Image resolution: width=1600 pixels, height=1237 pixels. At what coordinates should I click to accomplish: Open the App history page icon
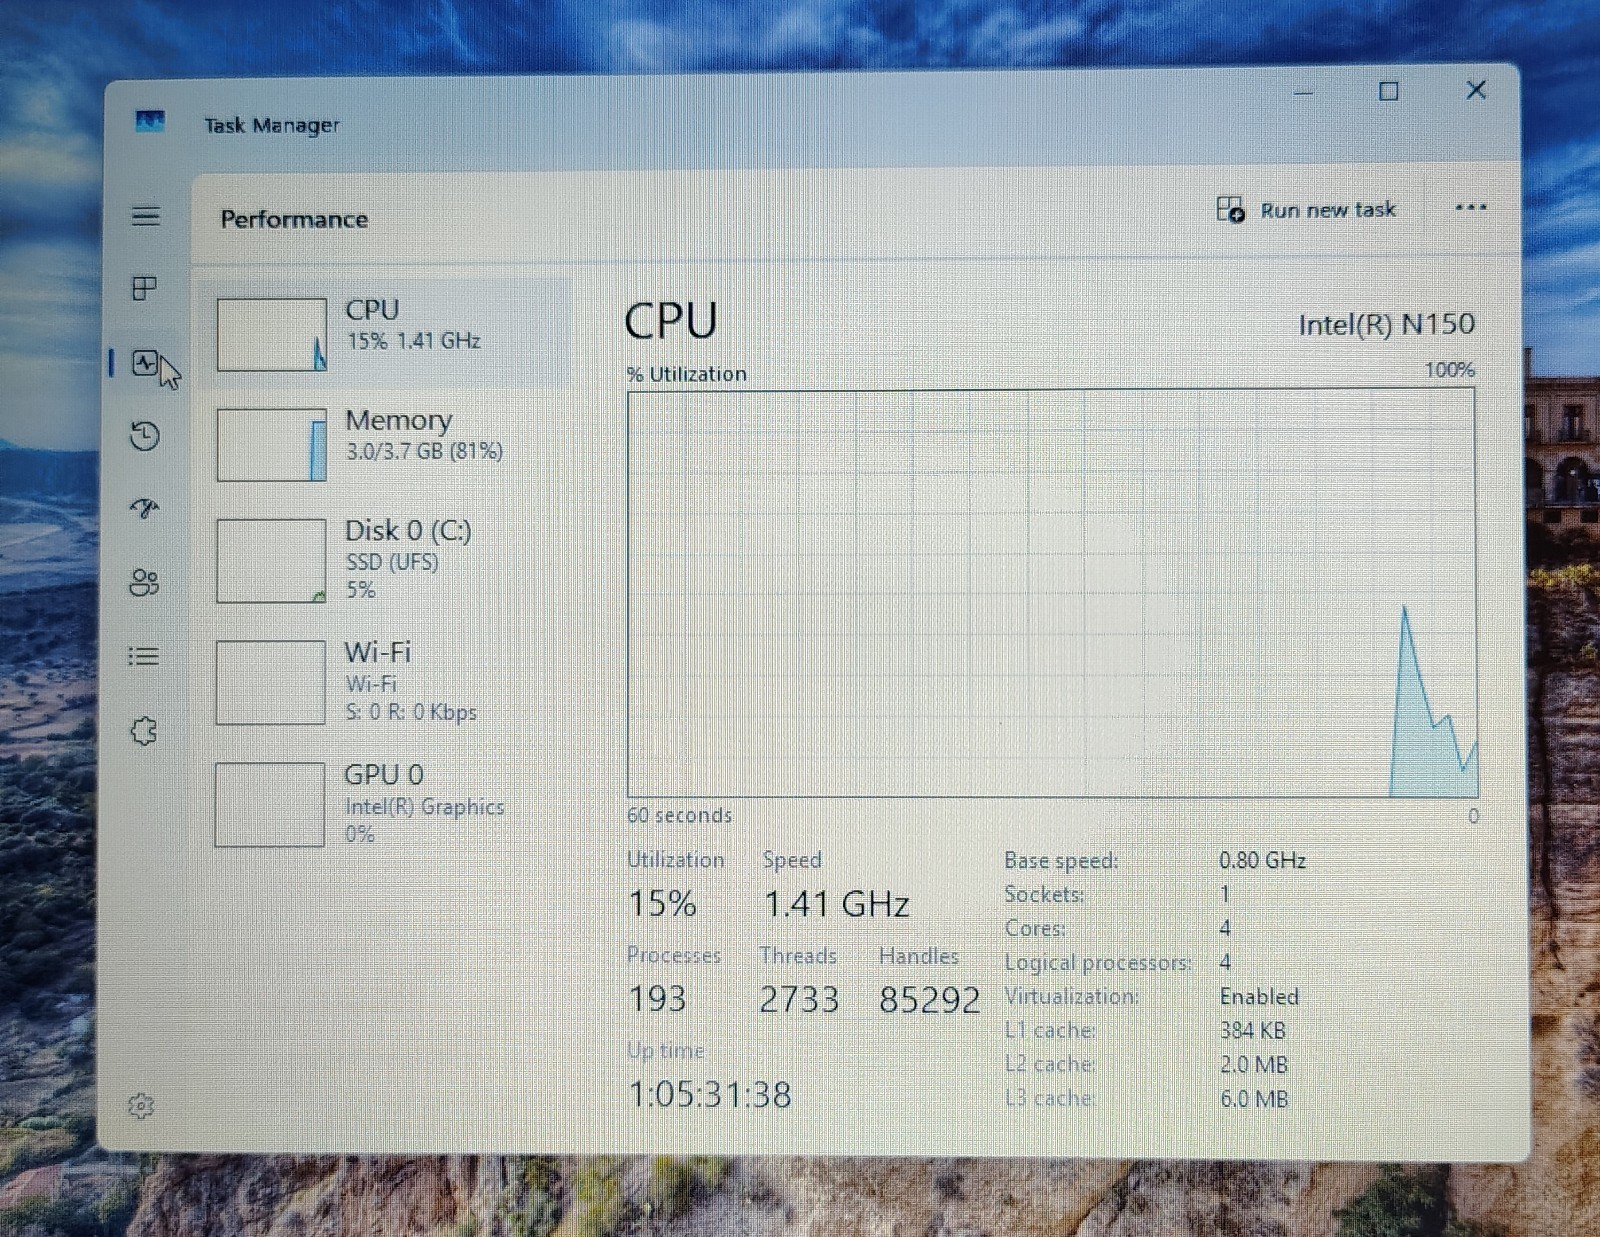tap(145, 436)
